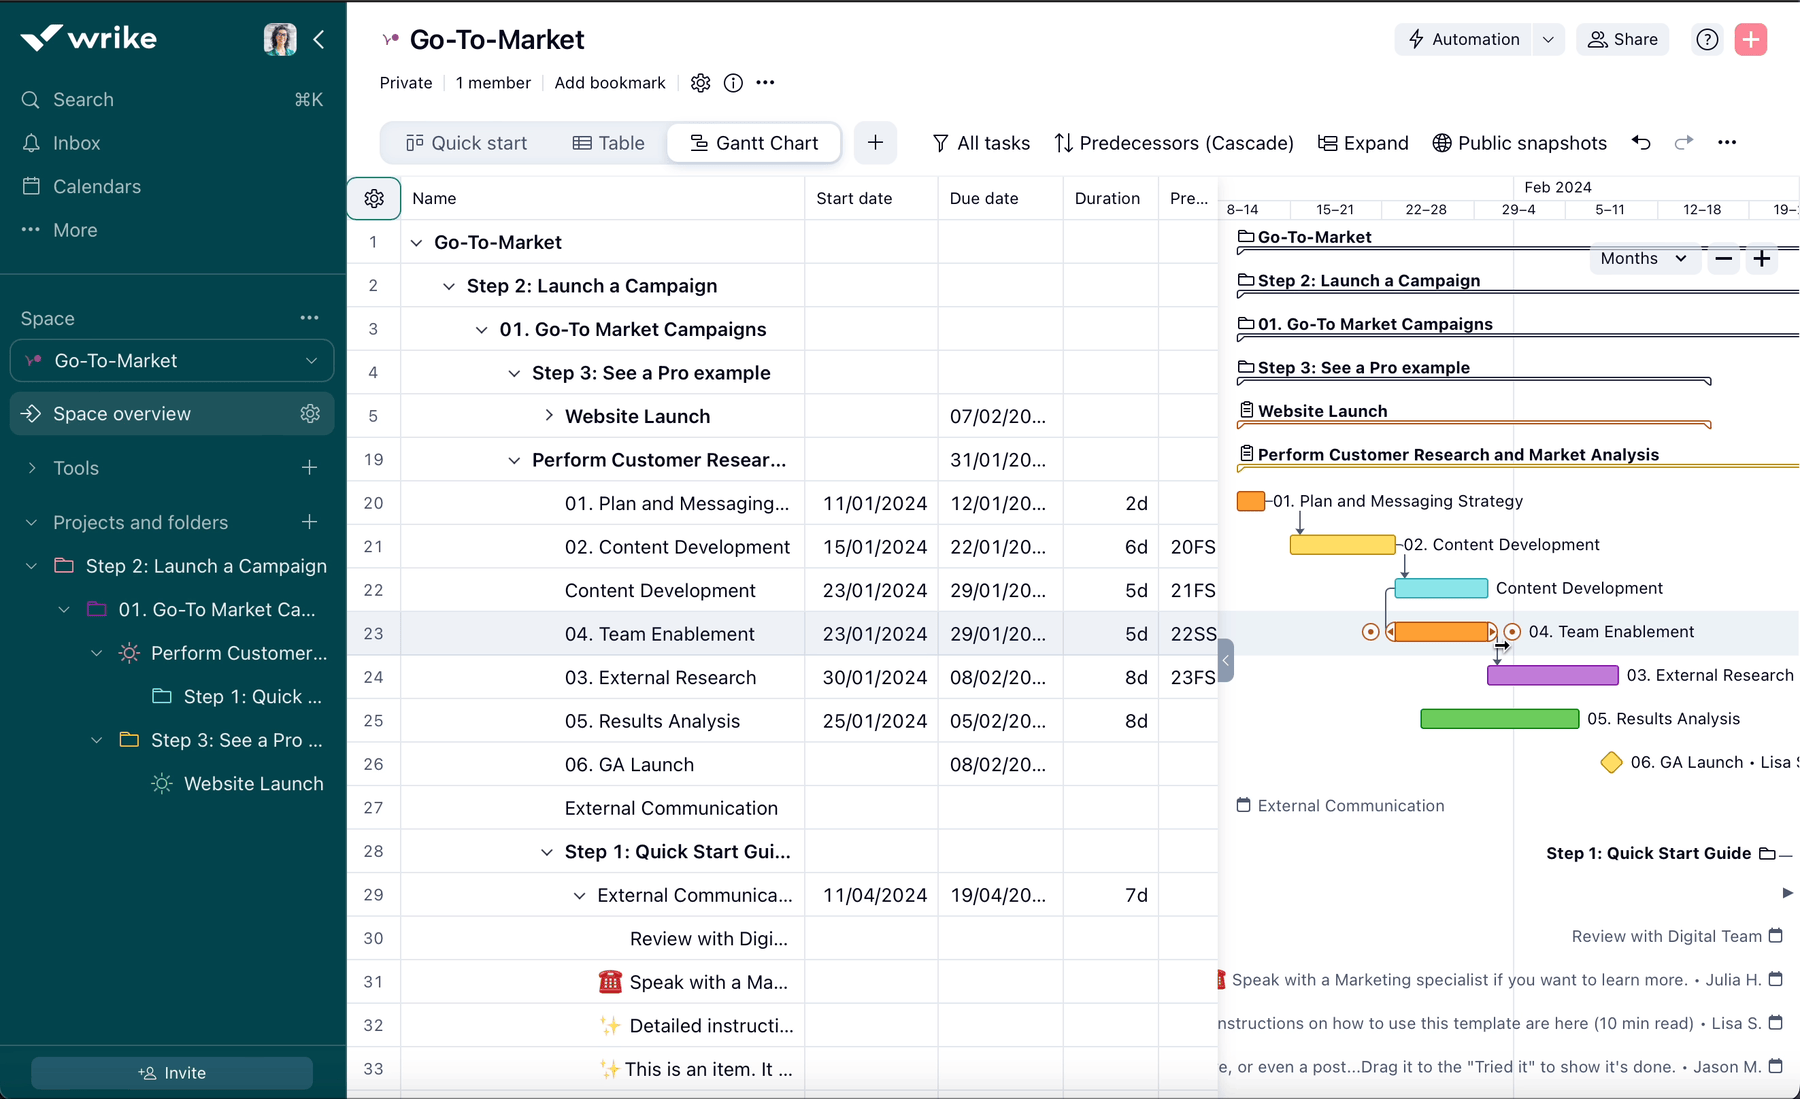Expand the Website Launch row chevron
This screenshot has width=1800, height=1099.
549,415
